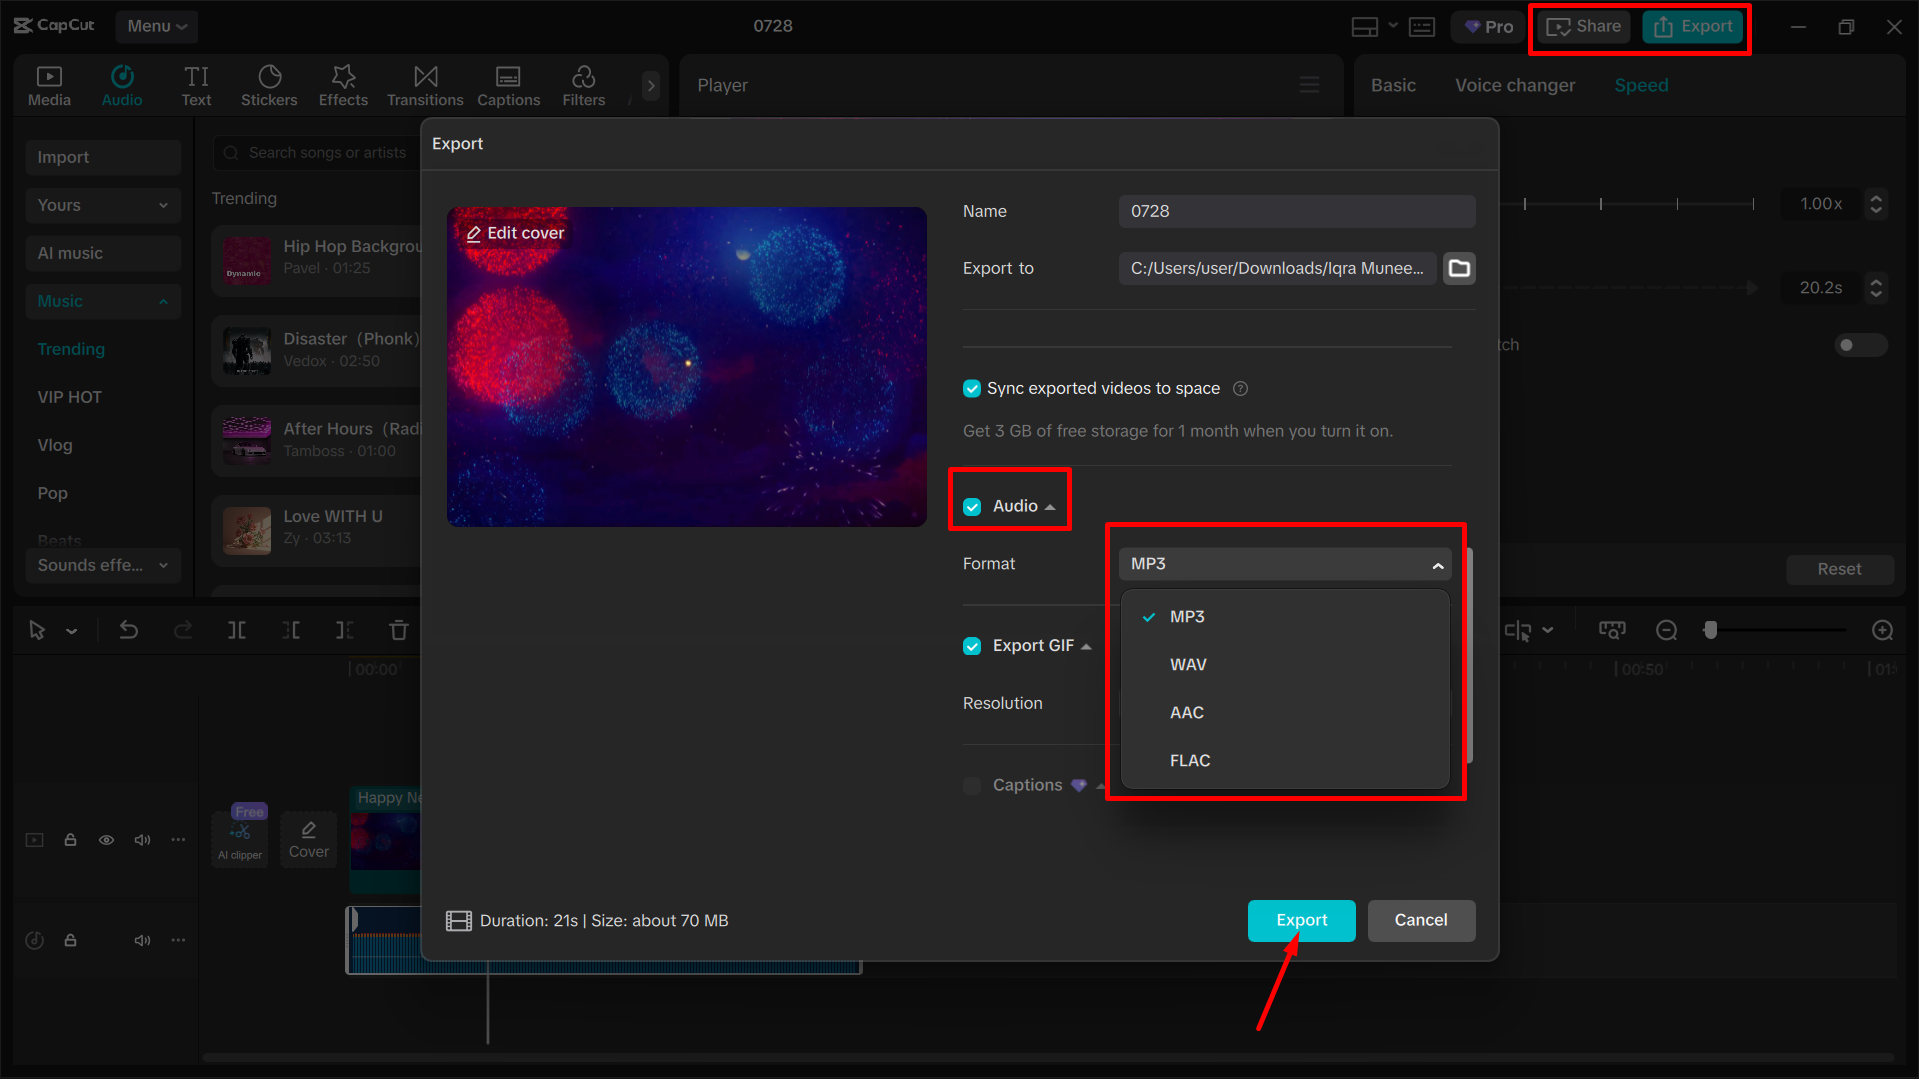Switch to the Voice changer tab
The height and width of the screenshot is (1079, 1919).
click(1514, 85)
